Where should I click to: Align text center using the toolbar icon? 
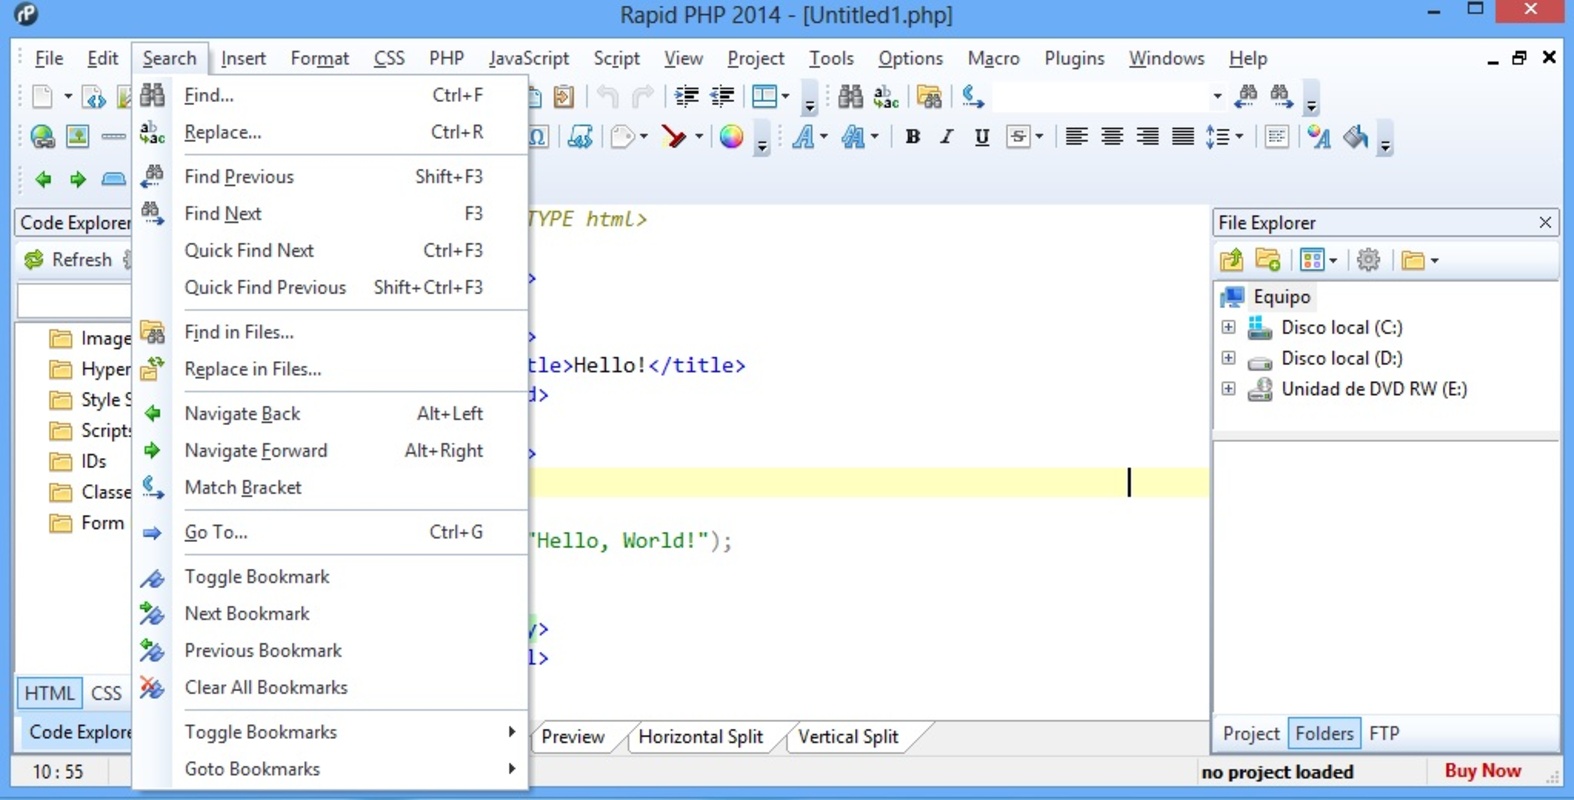[x=1111, y=137]
